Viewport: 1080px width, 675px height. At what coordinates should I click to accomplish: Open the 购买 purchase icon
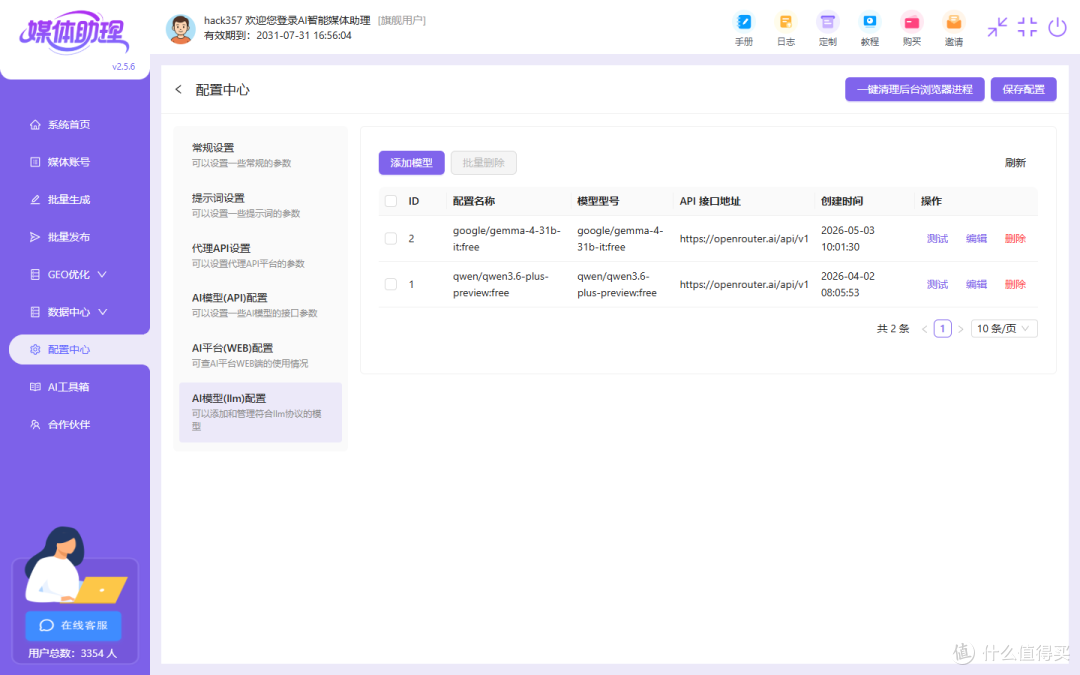912,30
